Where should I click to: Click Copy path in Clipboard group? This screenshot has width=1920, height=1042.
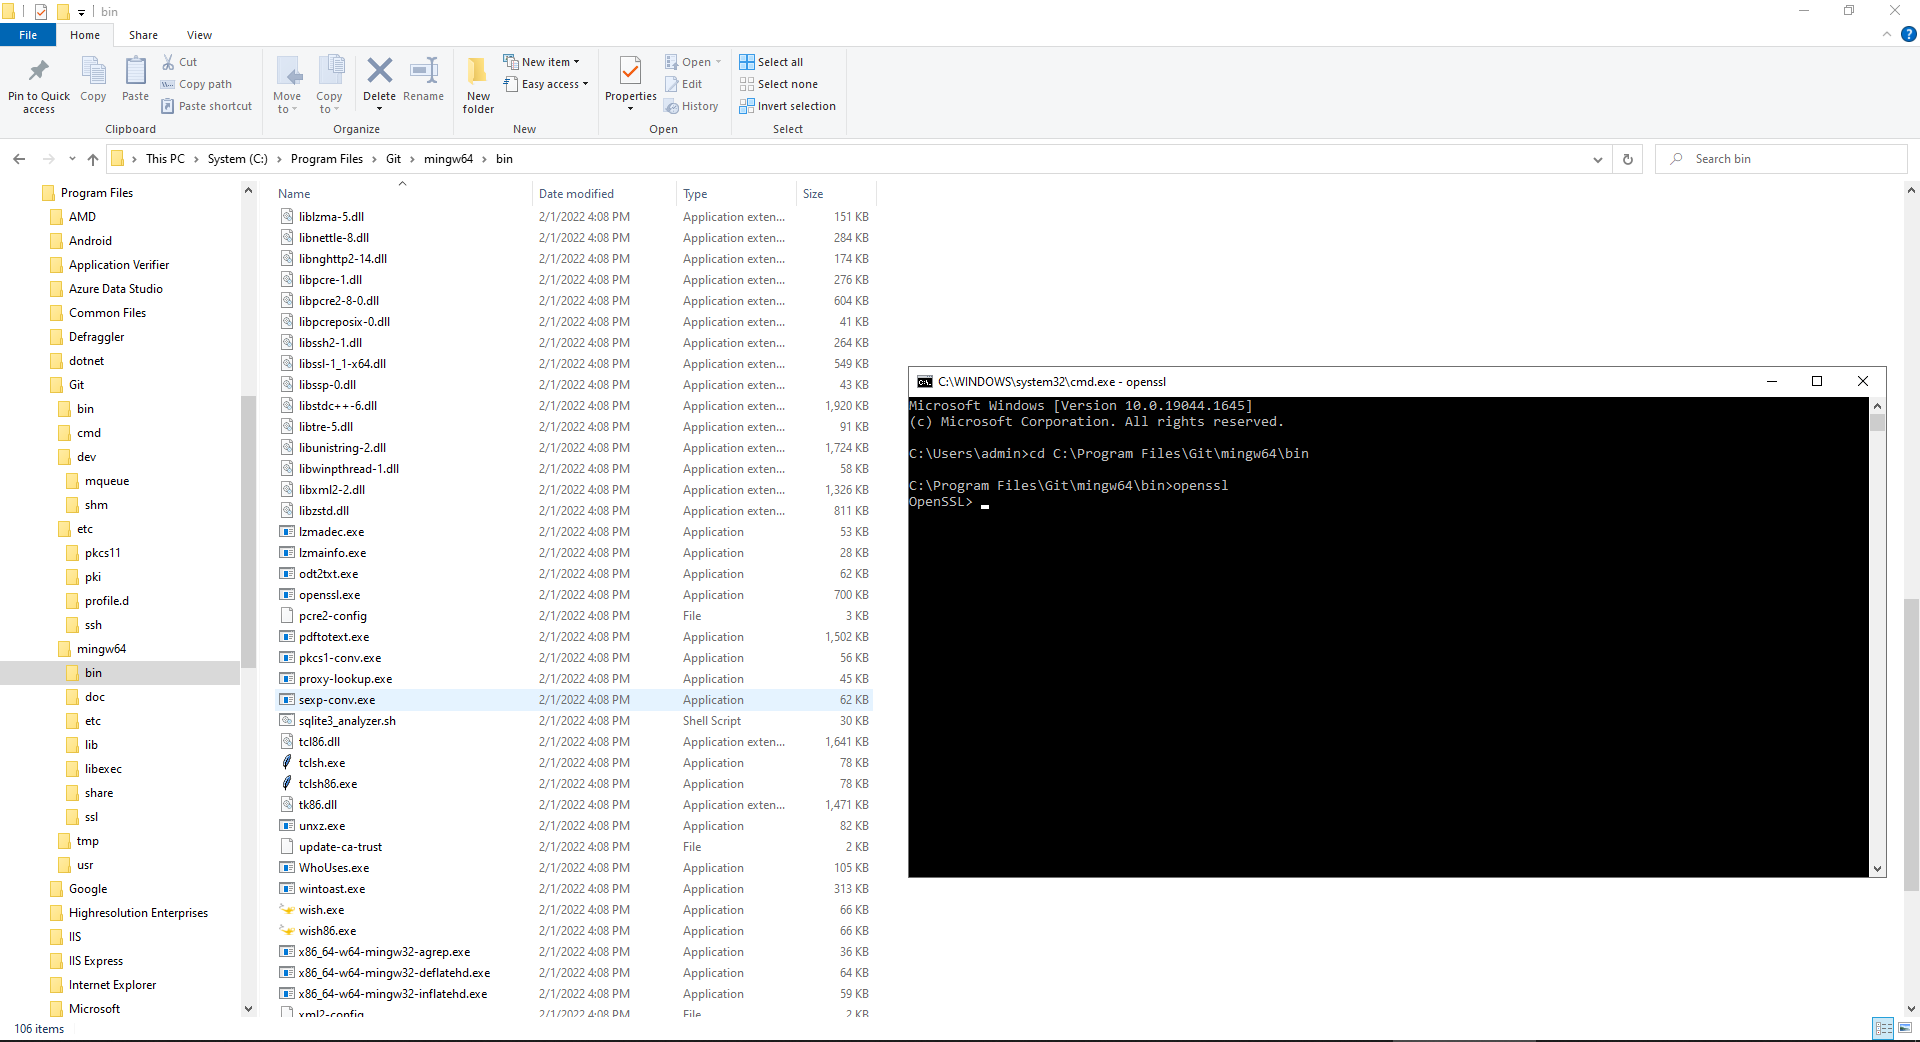point(196,84)
